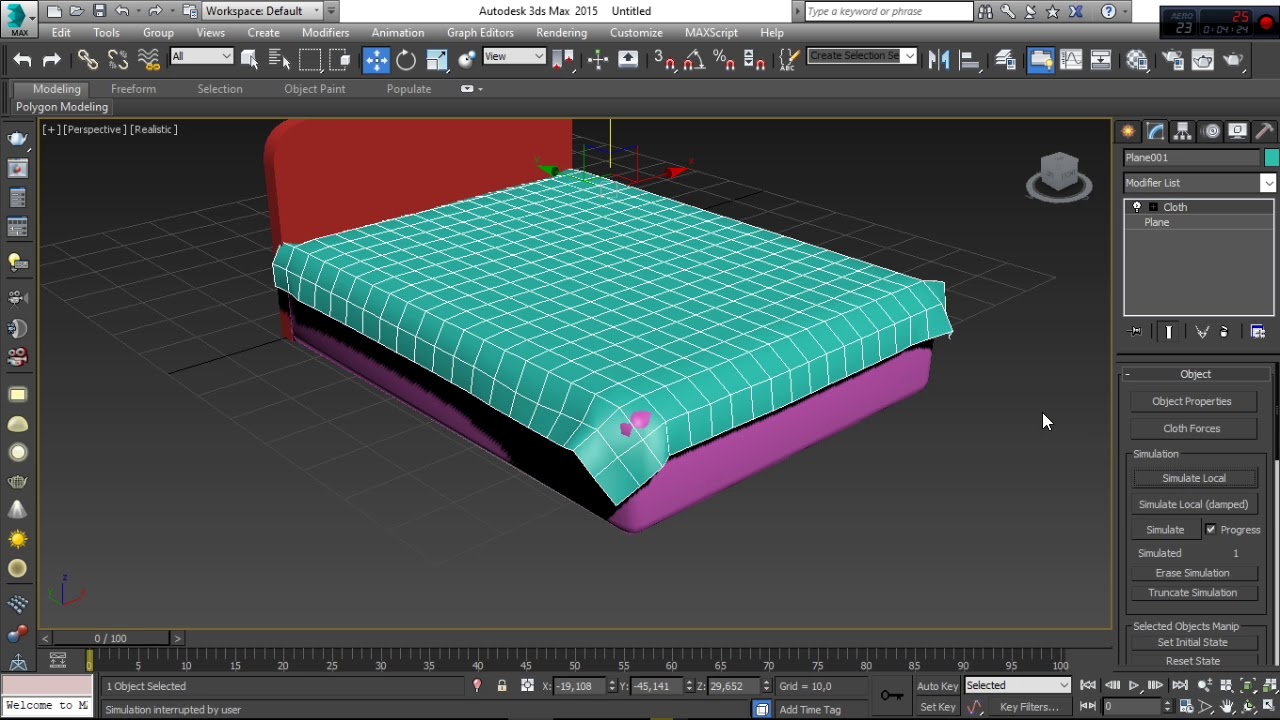Go to the end frame
Image resolution: width=1280 pixels, height=720 pixels.
pyautogui.click(x=1180, y=686)
